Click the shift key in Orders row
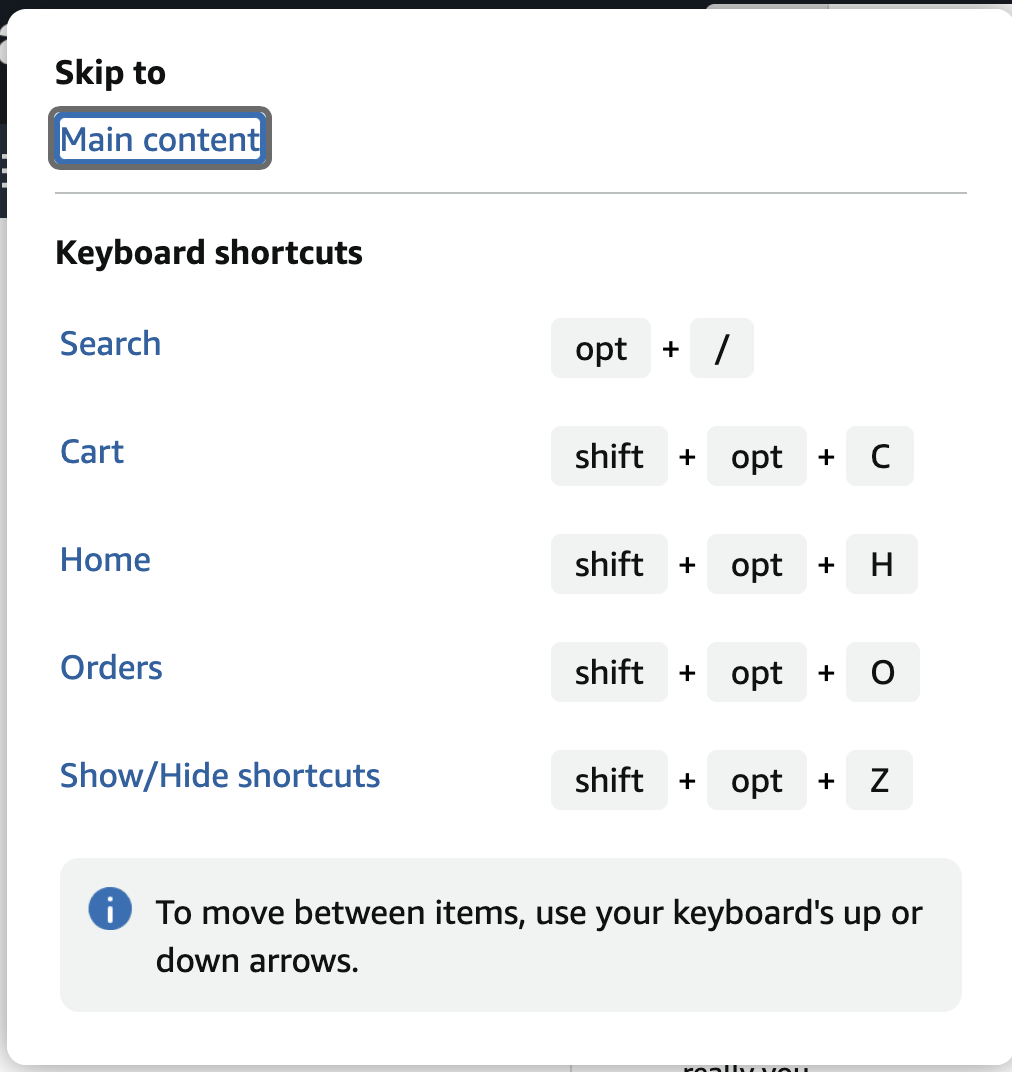This screenshot has height=1072, width=1012. pyautogui.click(x=609, y=673)
